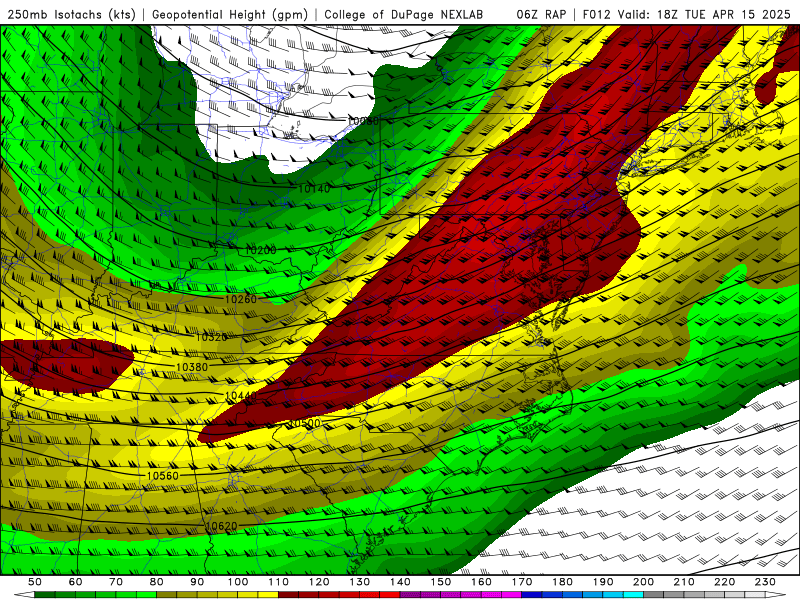Click the 50 value on the color scale
800x600 pixels.
coord(35,582)
